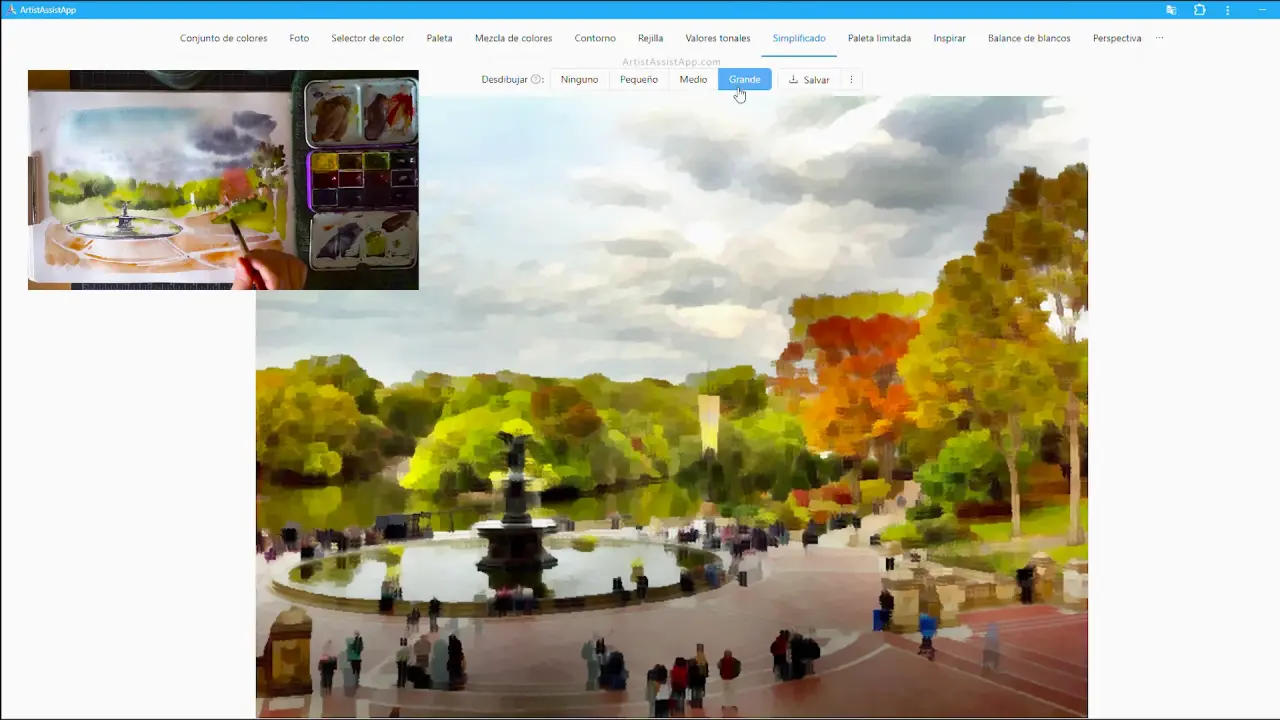The width and height of the screenshot is (1280, 720).
Task: Switch to the Paleta tab
Action: (439, 38)
